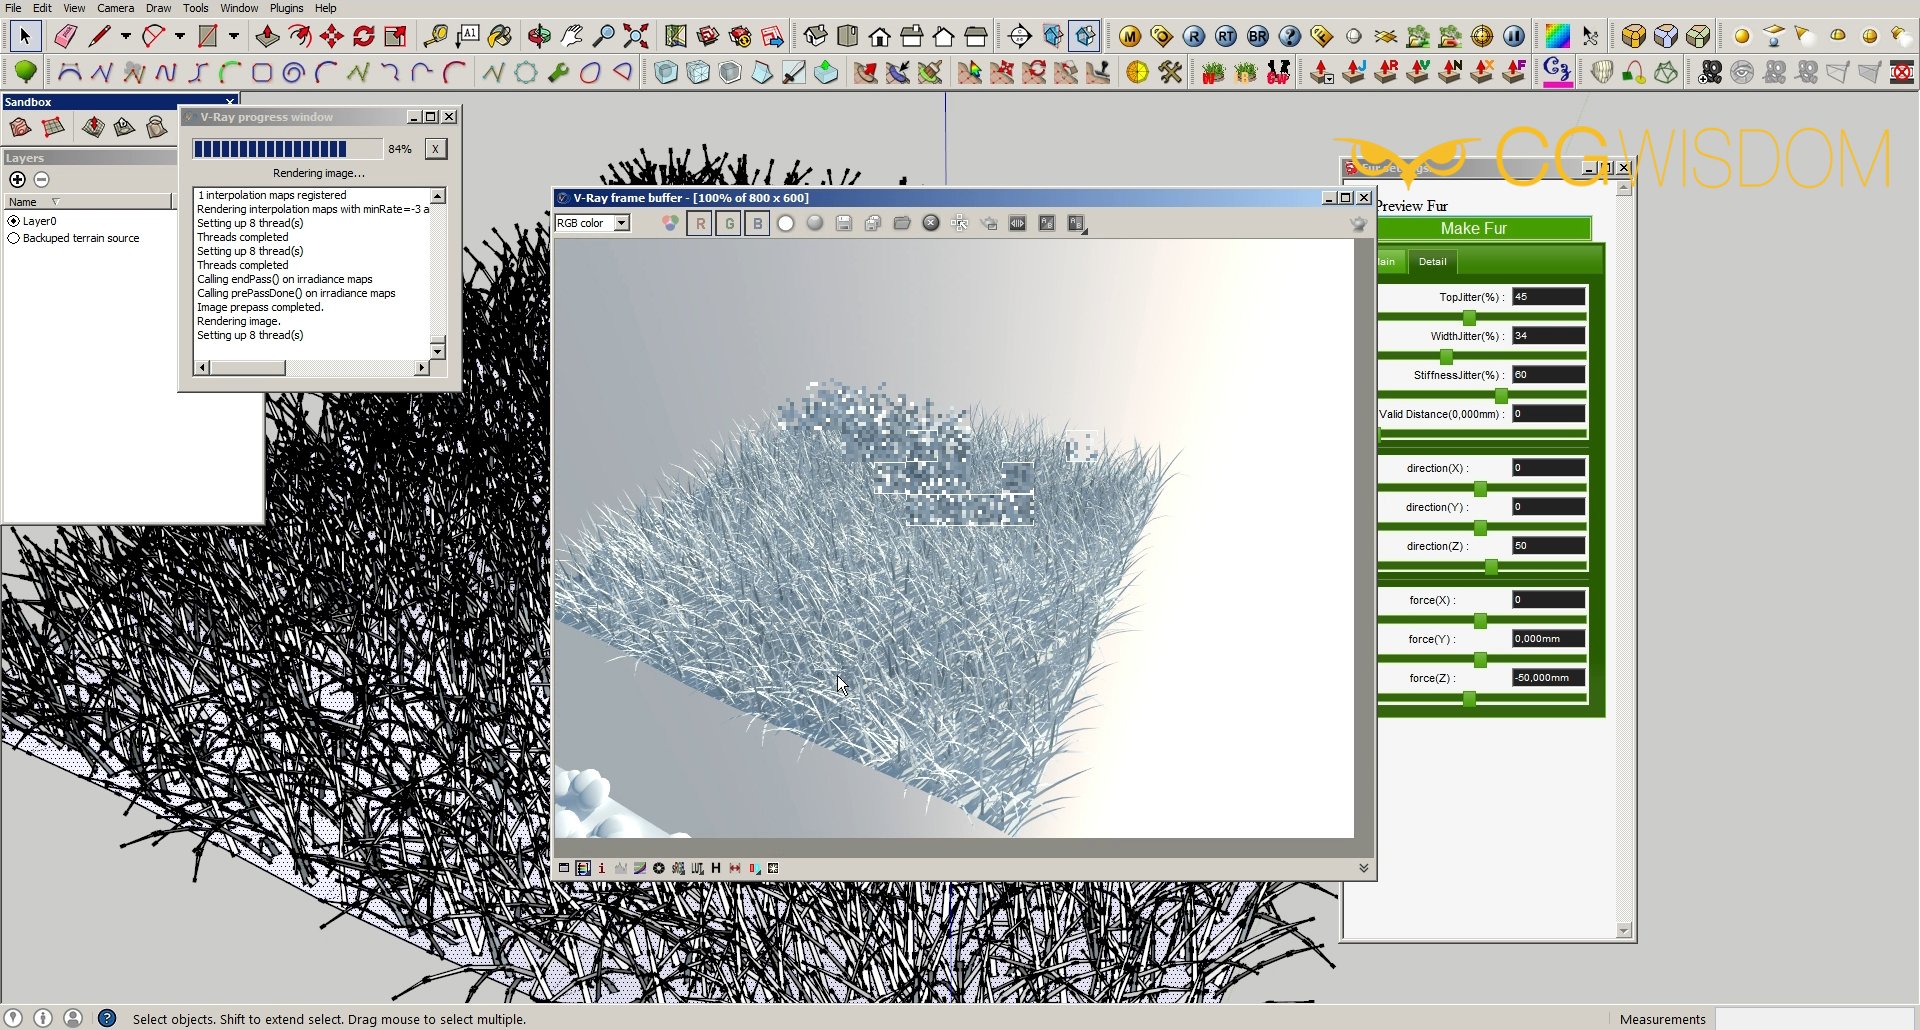Click the Make Fur button

1473,229
